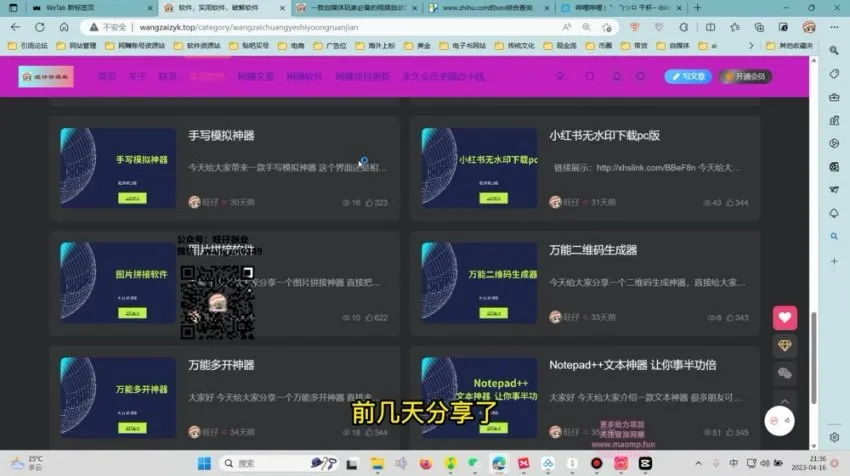This screenshot has height=476, width=850.
Task: Go back using the browser back arrow
Action: point(15,27)
